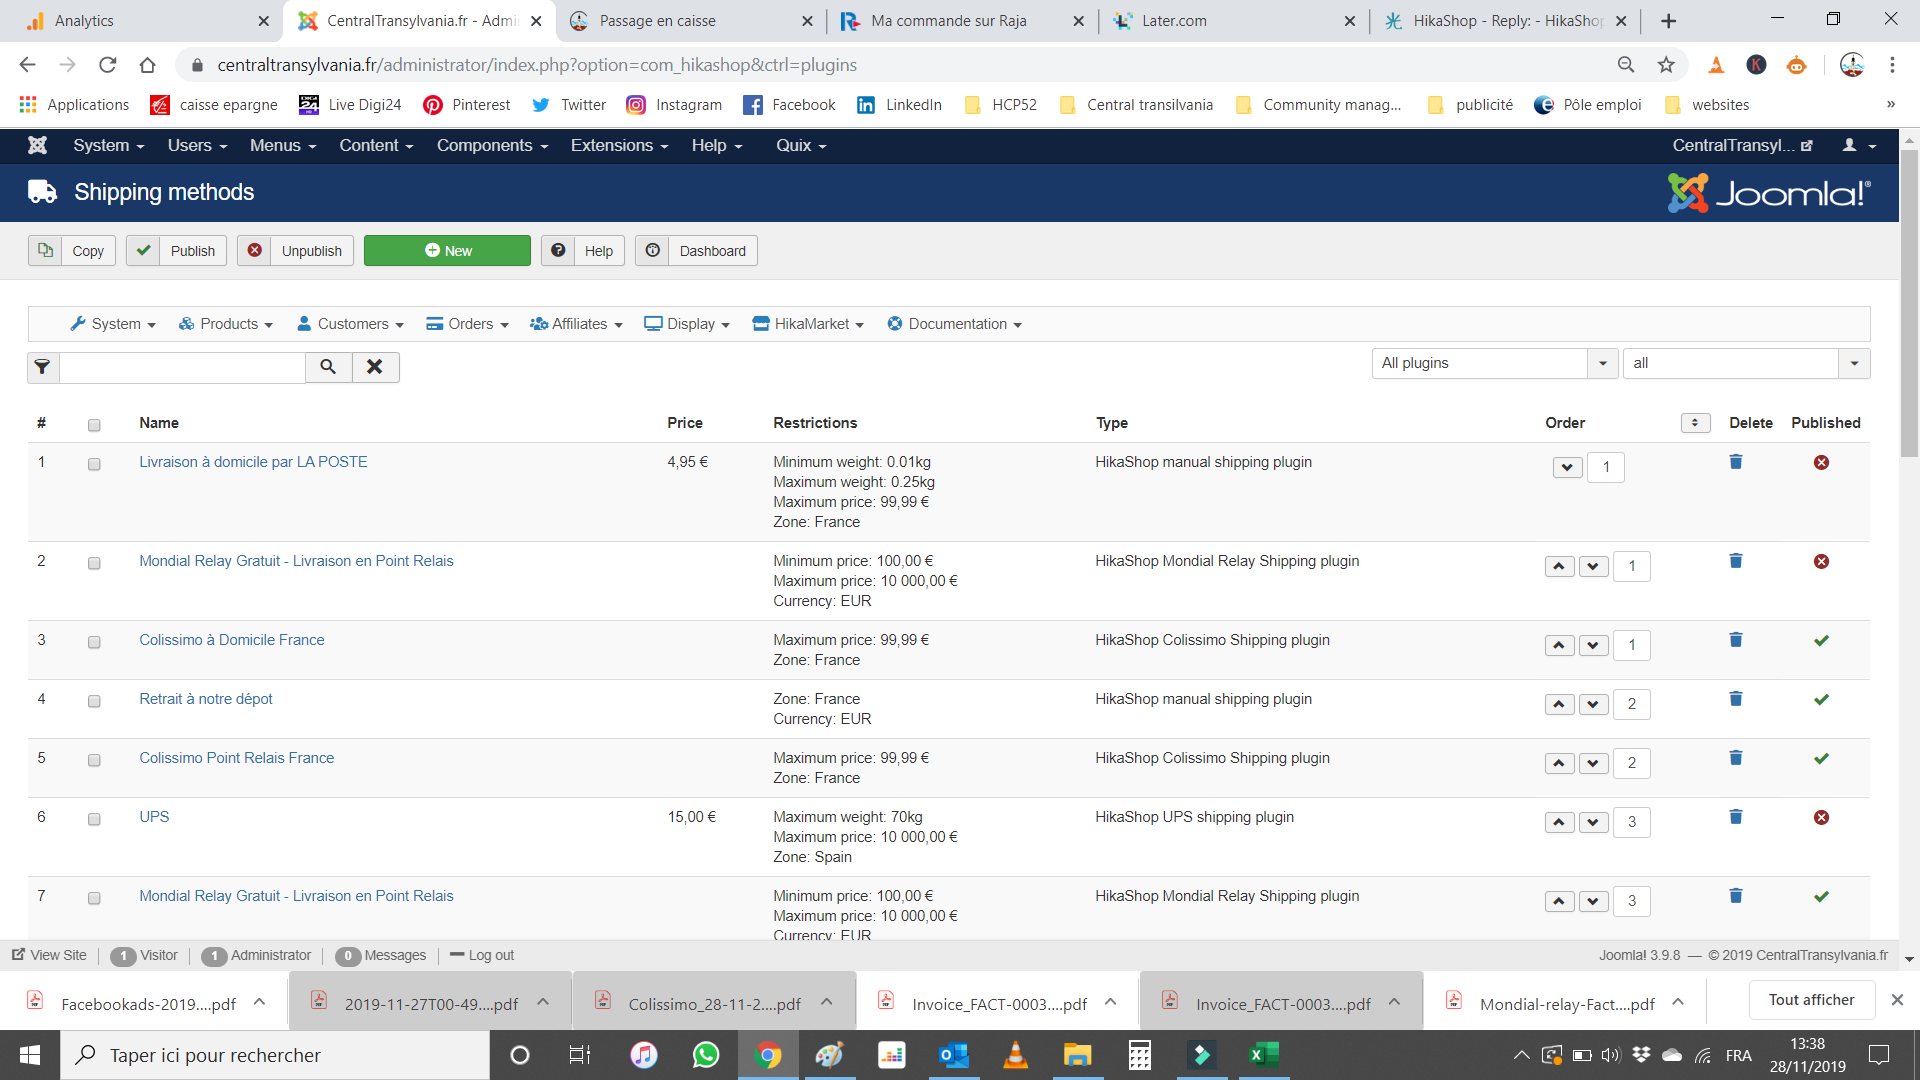
Task: Click the trash icon for Livraison à domicile
Action: click(1736, 462)
